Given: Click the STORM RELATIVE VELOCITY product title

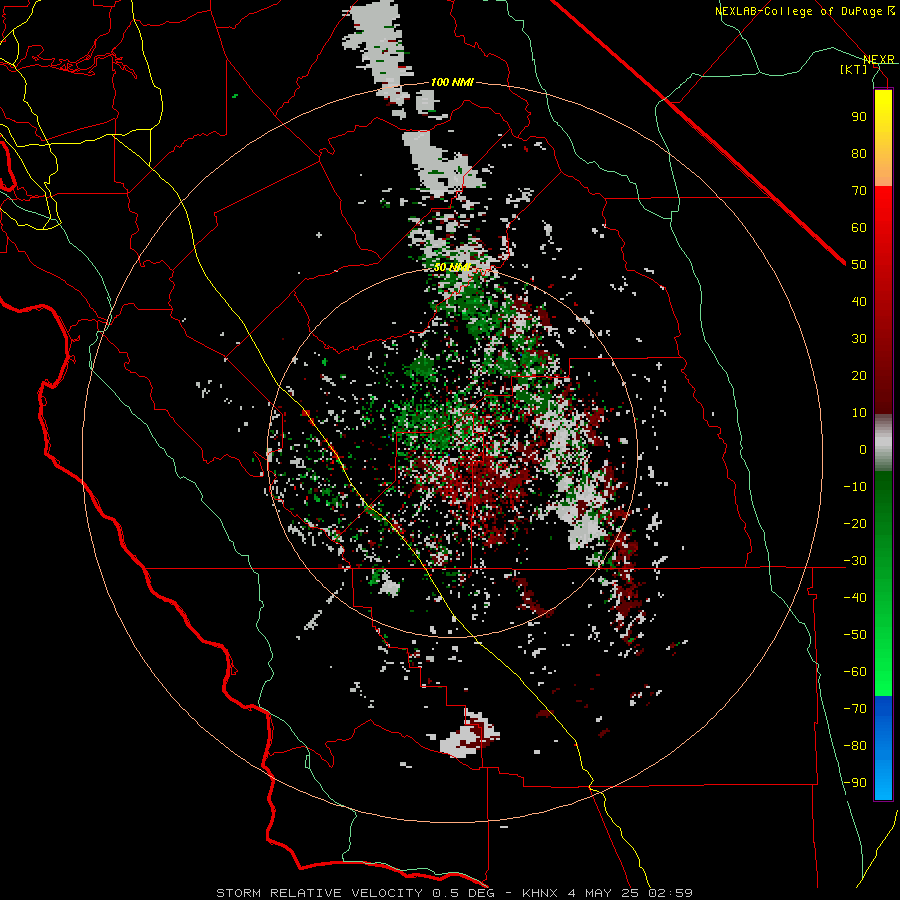Looking at the screenshot, I should (x=319, y=893).
